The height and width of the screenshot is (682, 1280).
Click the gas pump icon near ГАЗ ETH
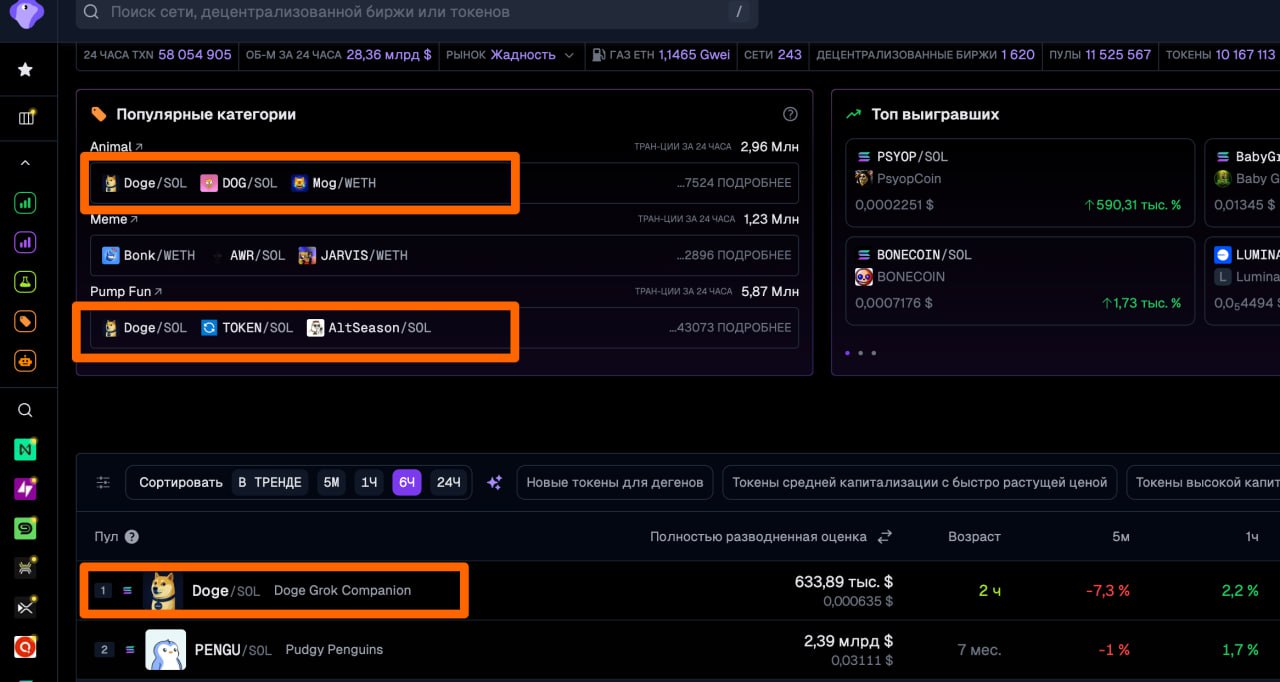coord(598,55)
